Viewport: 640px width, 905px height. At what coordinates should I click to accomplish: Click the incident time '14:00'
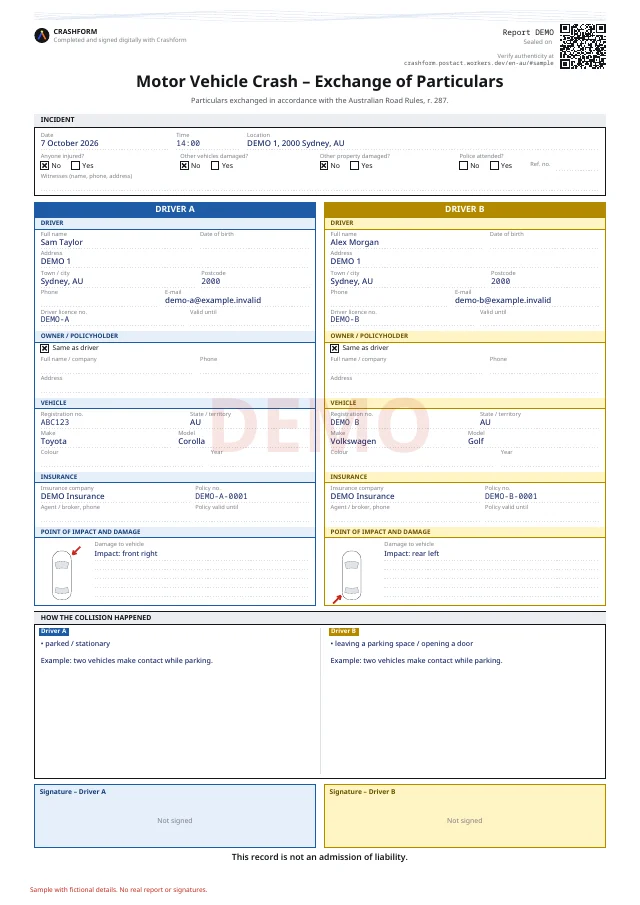(x=188, y=143)
